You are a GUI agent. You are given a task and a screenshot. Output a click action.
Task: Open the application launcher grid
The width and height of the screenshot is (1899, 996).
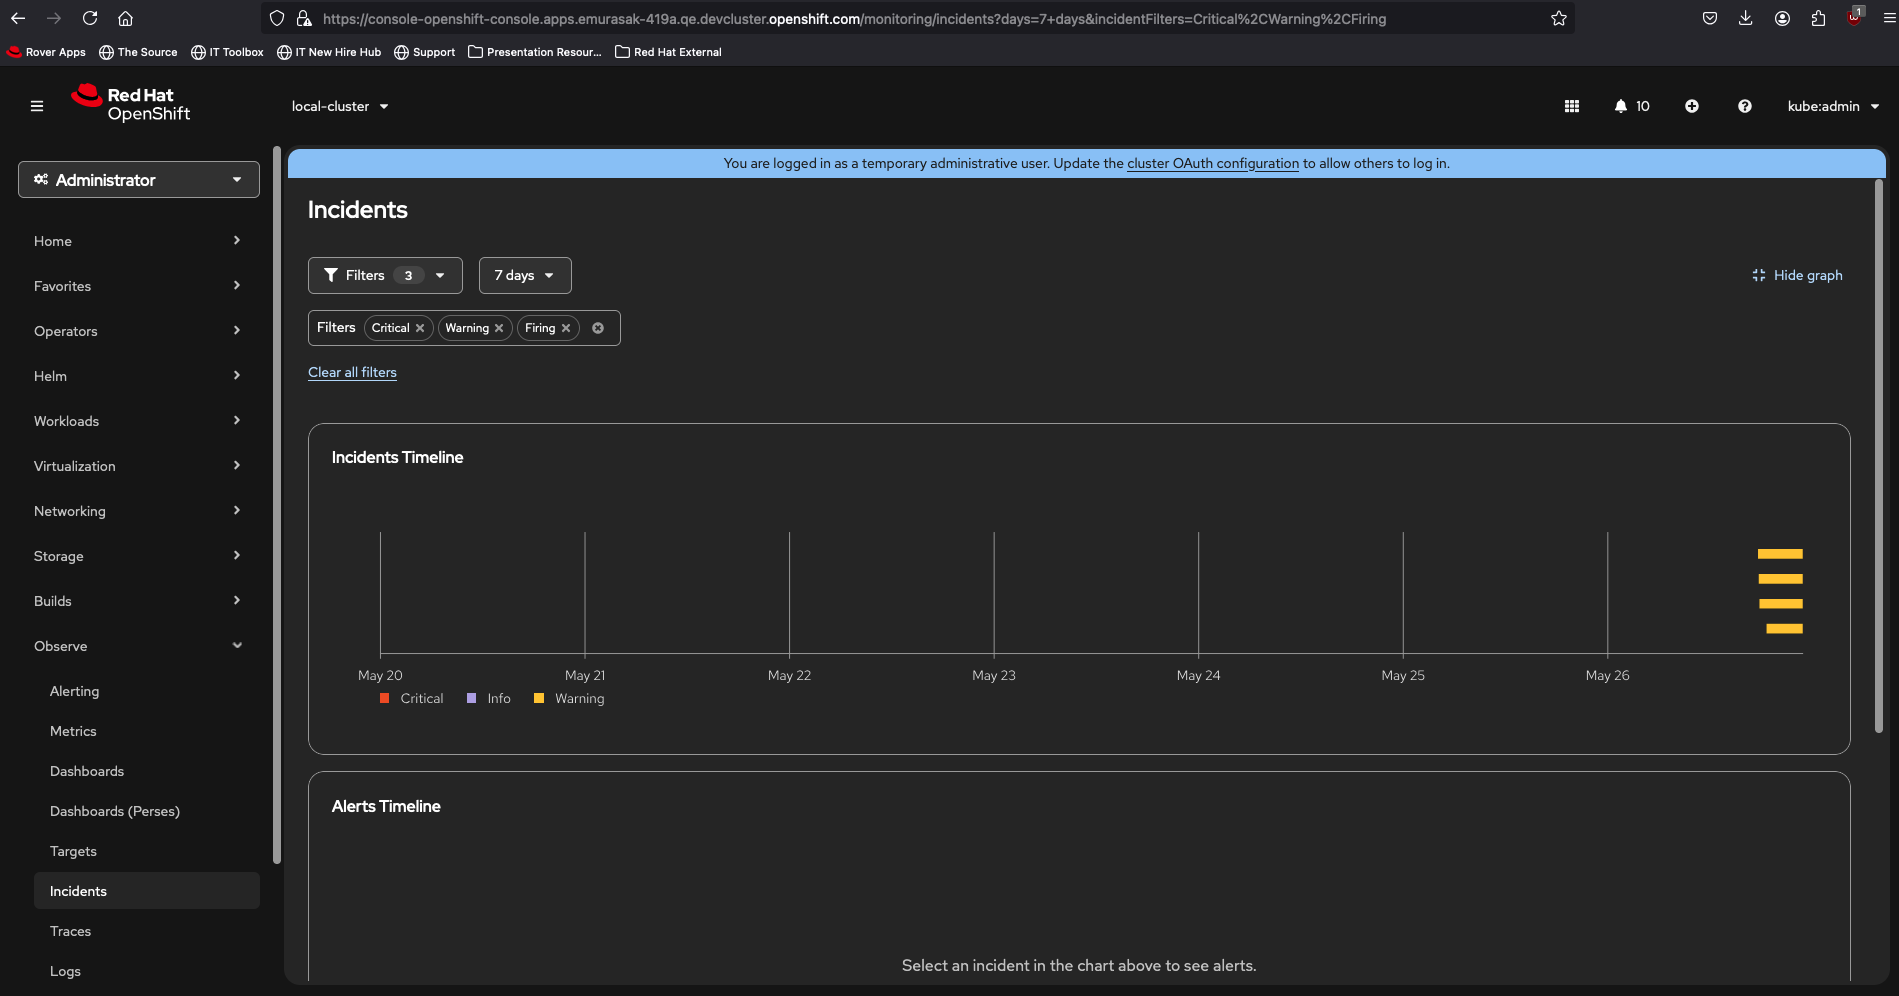pyautogui.click(x=1571, y=106)
